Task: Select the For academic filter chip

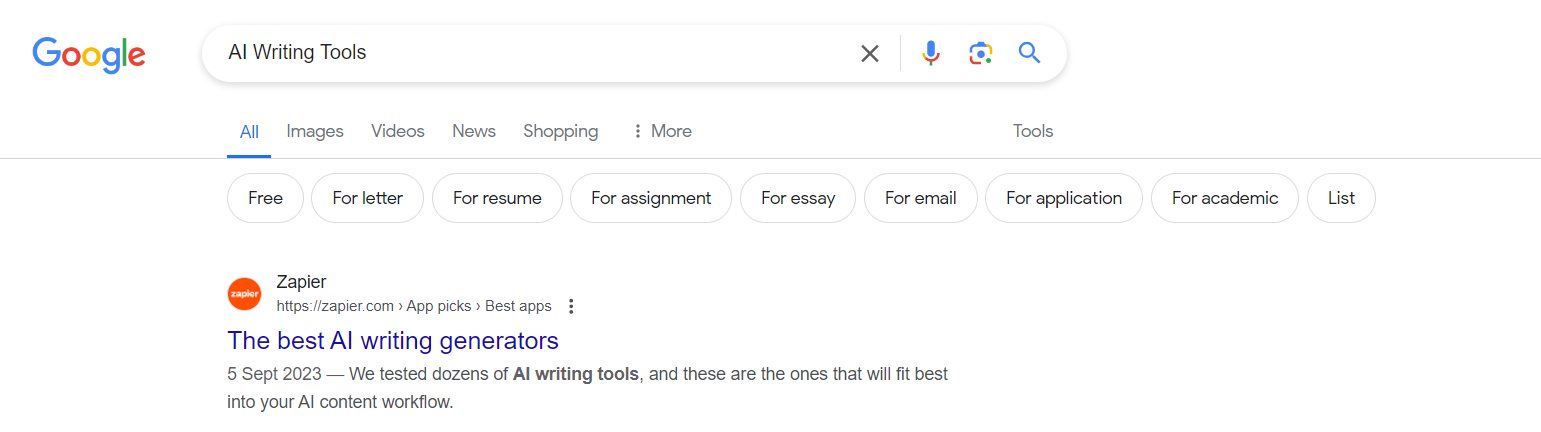Action: click(1225, 198)
